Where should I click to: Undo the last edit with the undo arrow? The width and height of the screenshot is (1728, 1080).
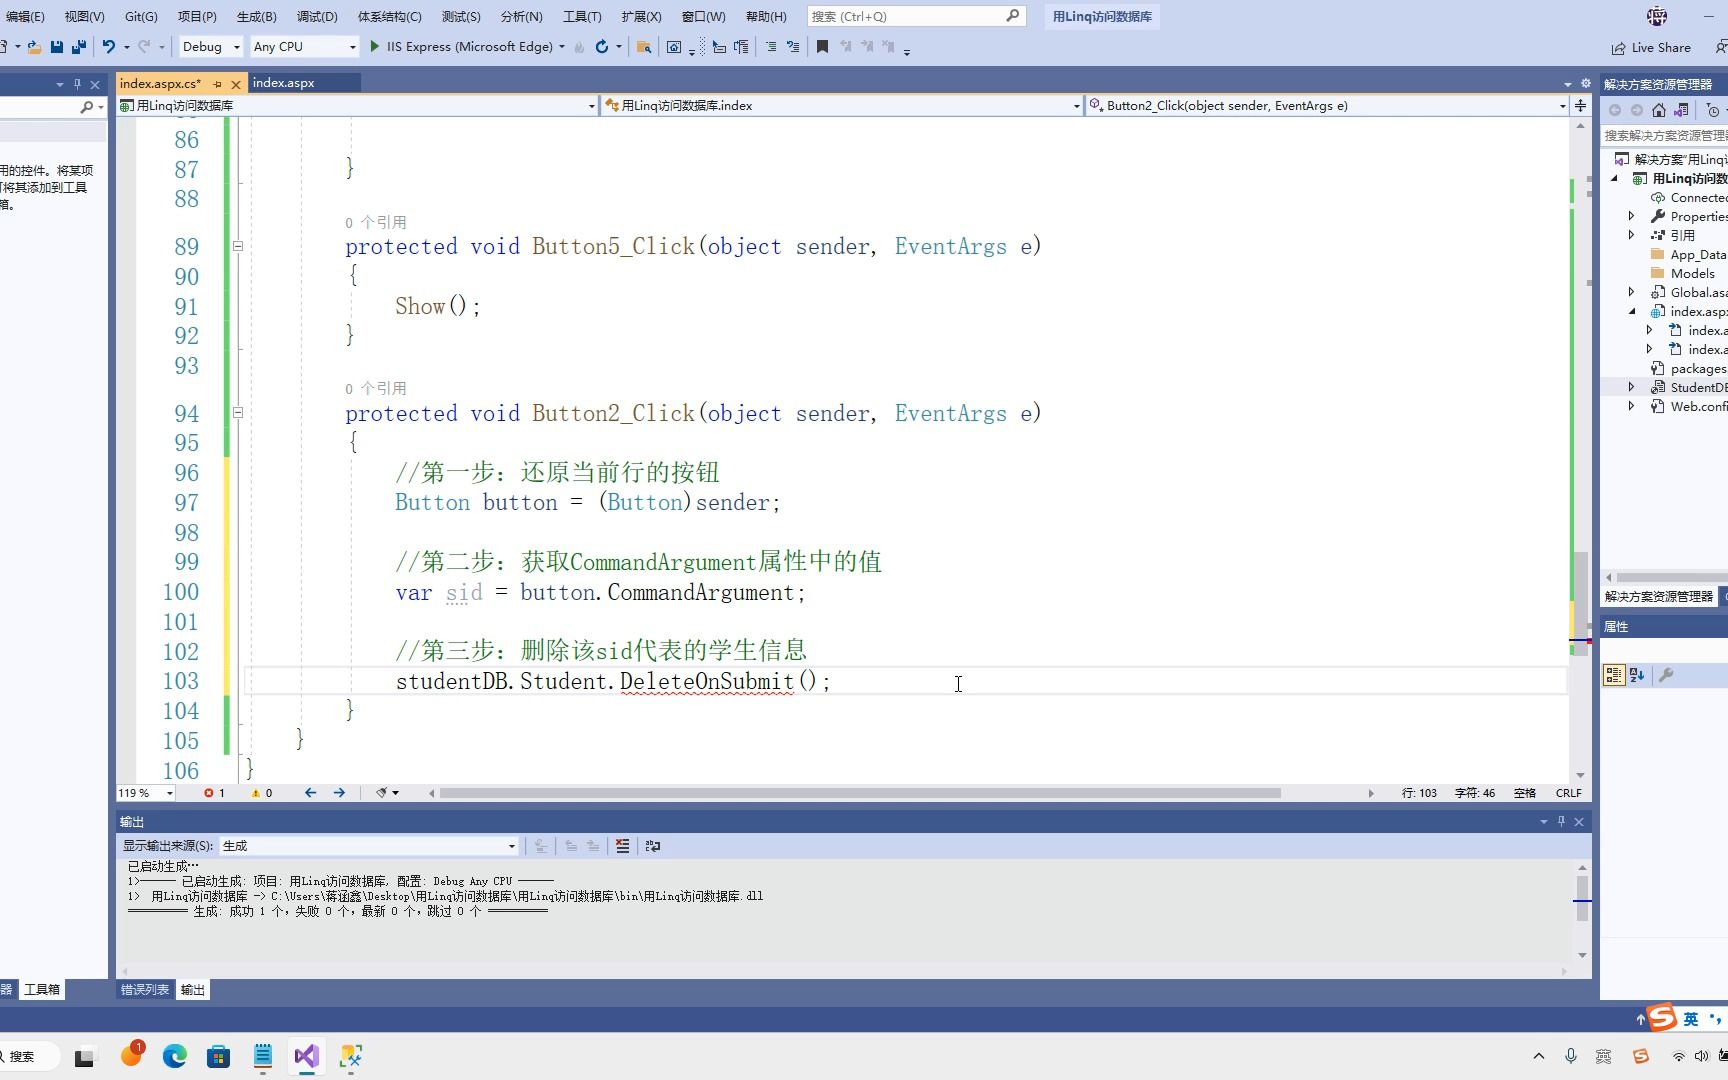109,47
